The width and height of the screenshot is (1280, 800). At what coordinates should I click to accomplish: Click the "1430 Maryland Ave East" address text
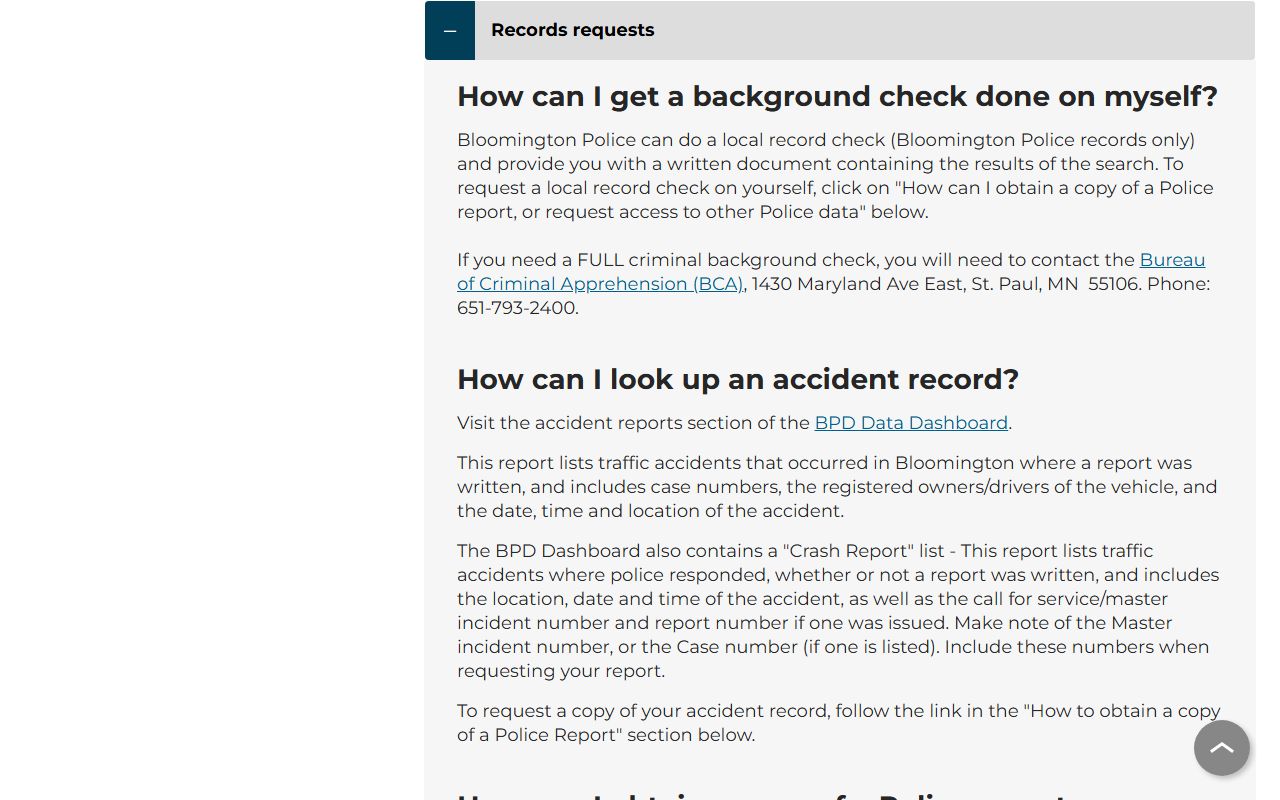click(858, 284)
